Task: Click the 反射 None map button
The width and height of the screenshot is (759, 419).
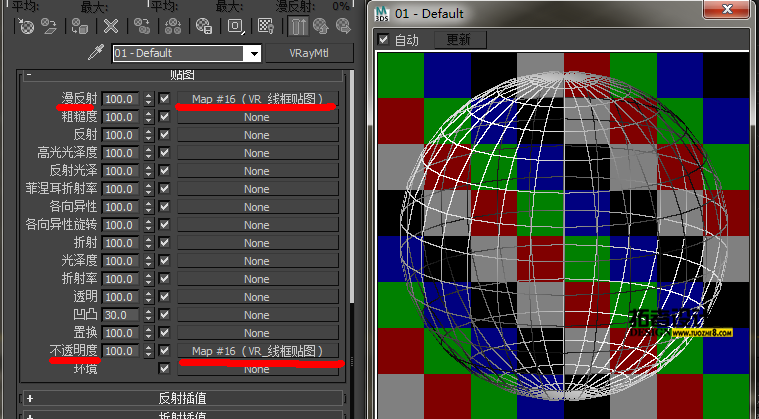Action: point(258,135)
